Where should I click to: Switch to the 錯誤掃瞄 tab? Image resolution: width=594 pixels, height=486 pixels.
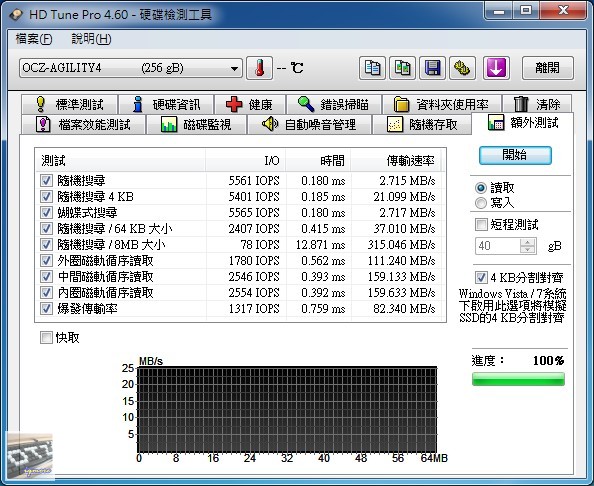pyautogui.click(x=334, y=104)
